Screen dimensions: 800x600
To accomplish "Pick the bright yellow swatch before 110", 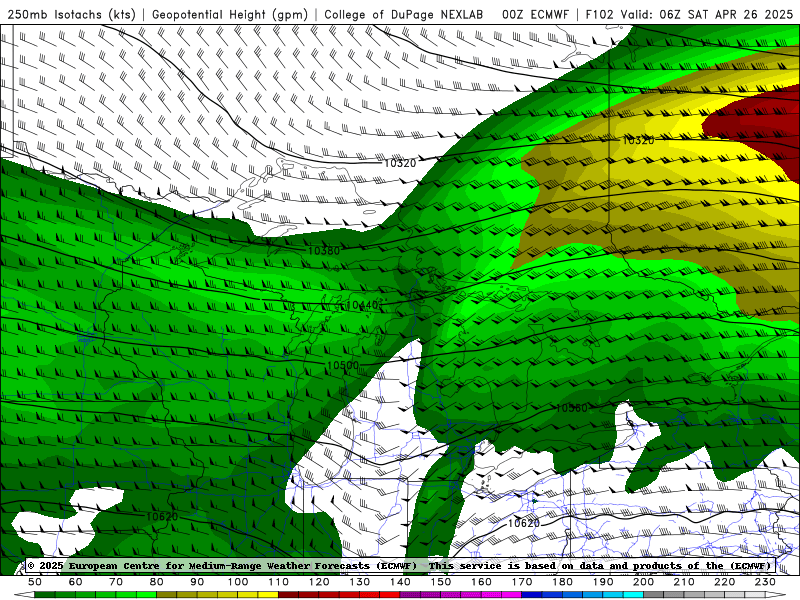I will (x=268, y=595).
